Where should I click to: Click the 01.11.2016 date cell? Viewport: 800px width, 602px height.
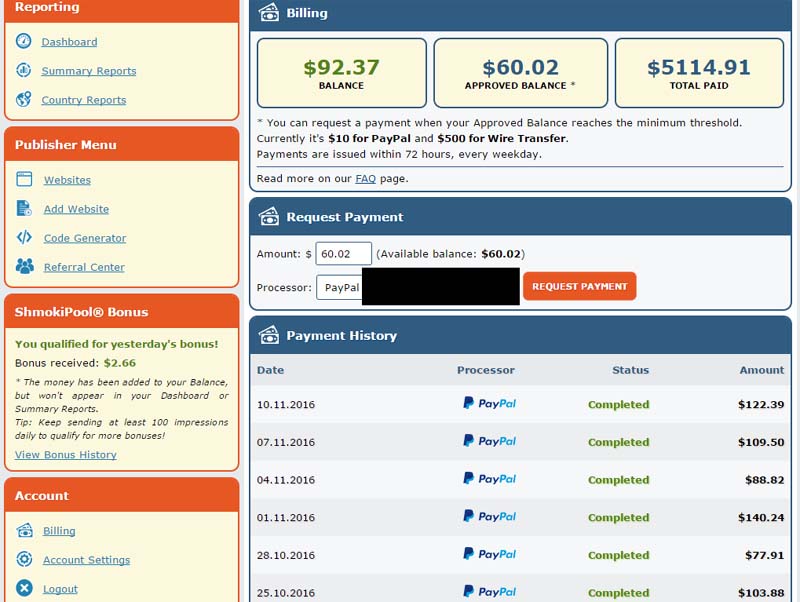coord(286,518)
